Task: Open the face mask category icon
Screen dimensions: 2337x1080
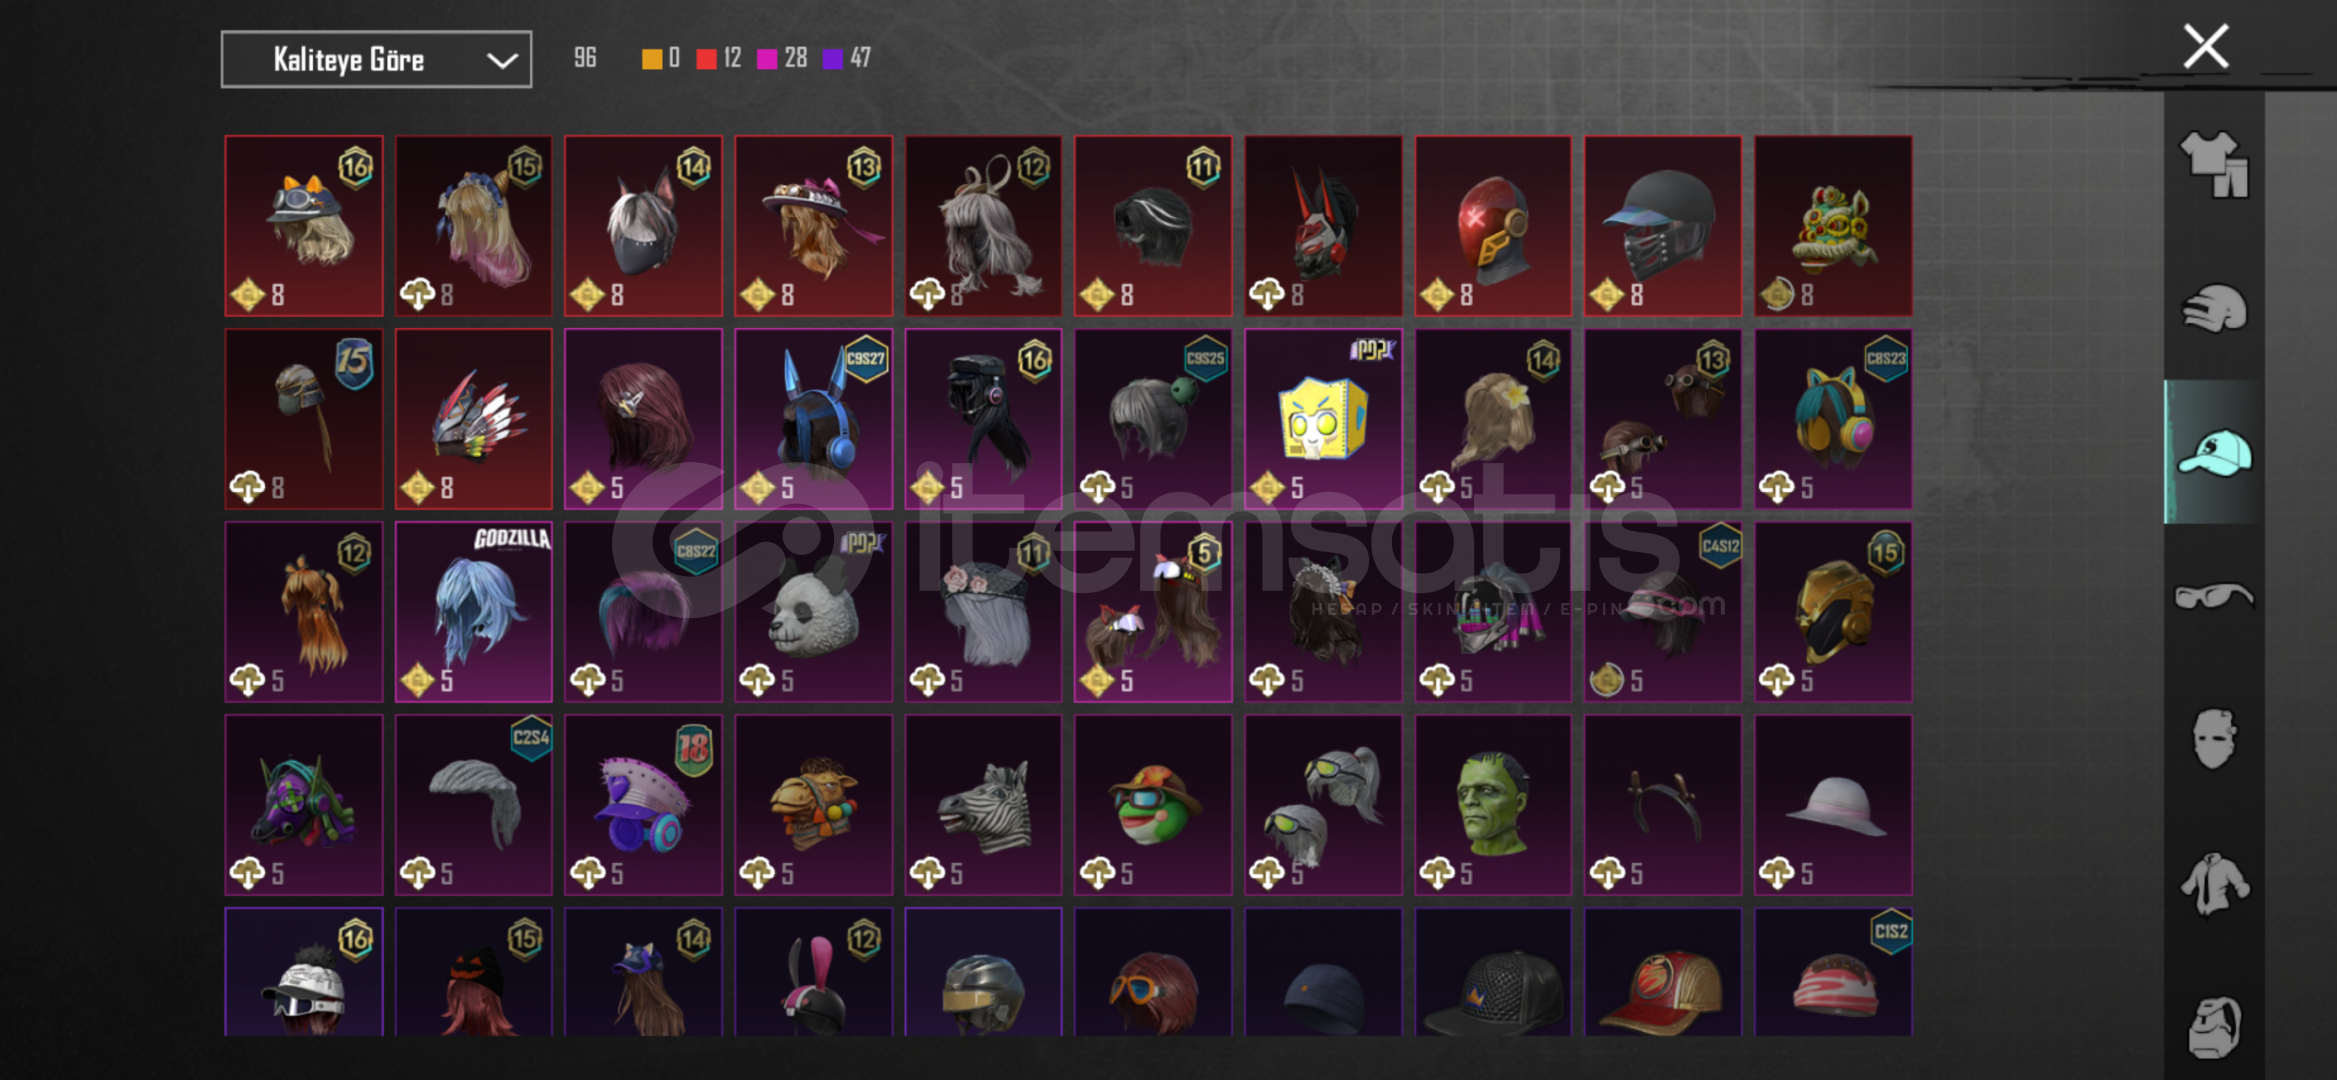Action: [x=2214, y=739]
